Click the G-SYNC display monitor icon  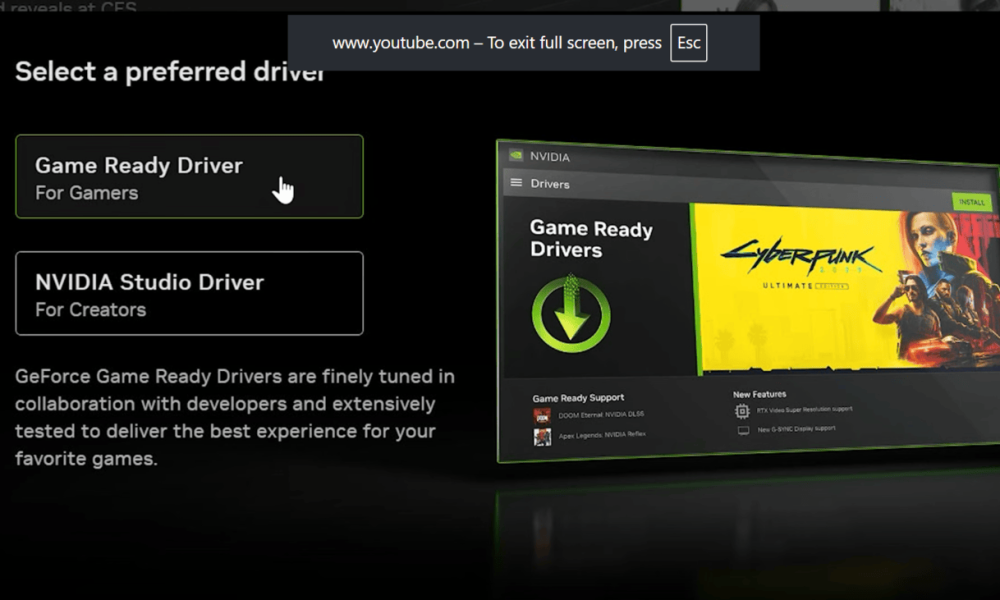743,431
